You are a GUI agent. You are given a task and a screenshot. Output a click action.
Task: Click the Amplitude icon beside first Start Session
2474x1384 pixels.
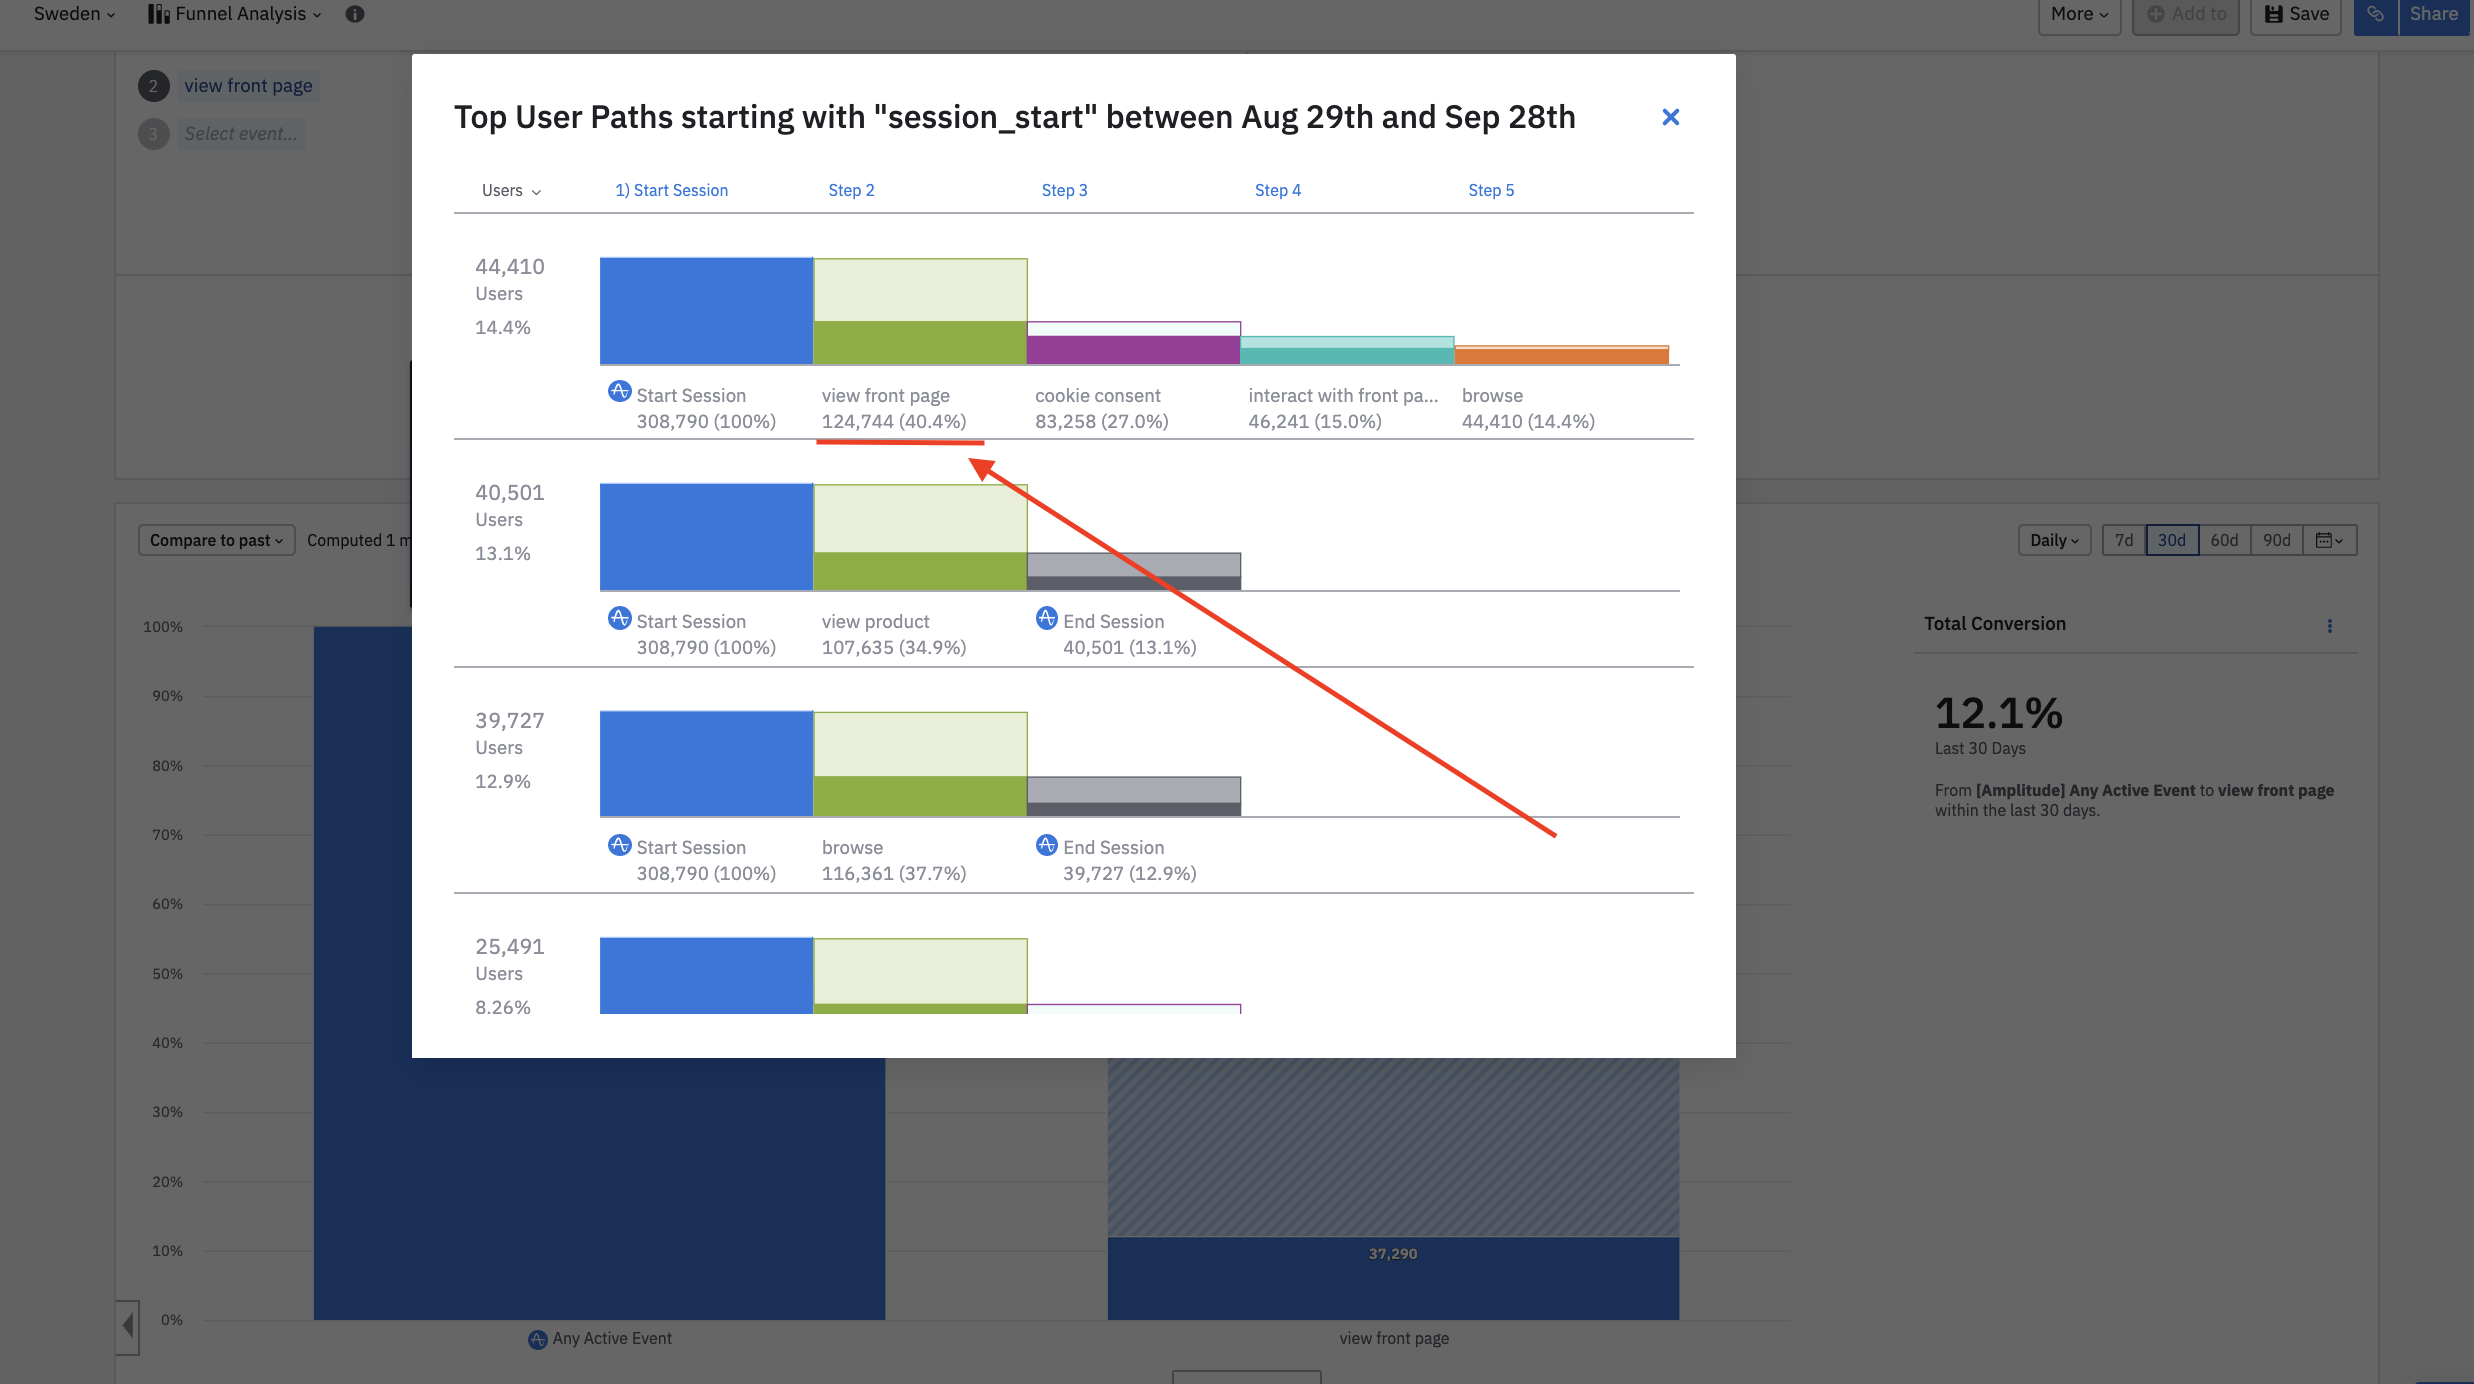(x=619, y=392)
